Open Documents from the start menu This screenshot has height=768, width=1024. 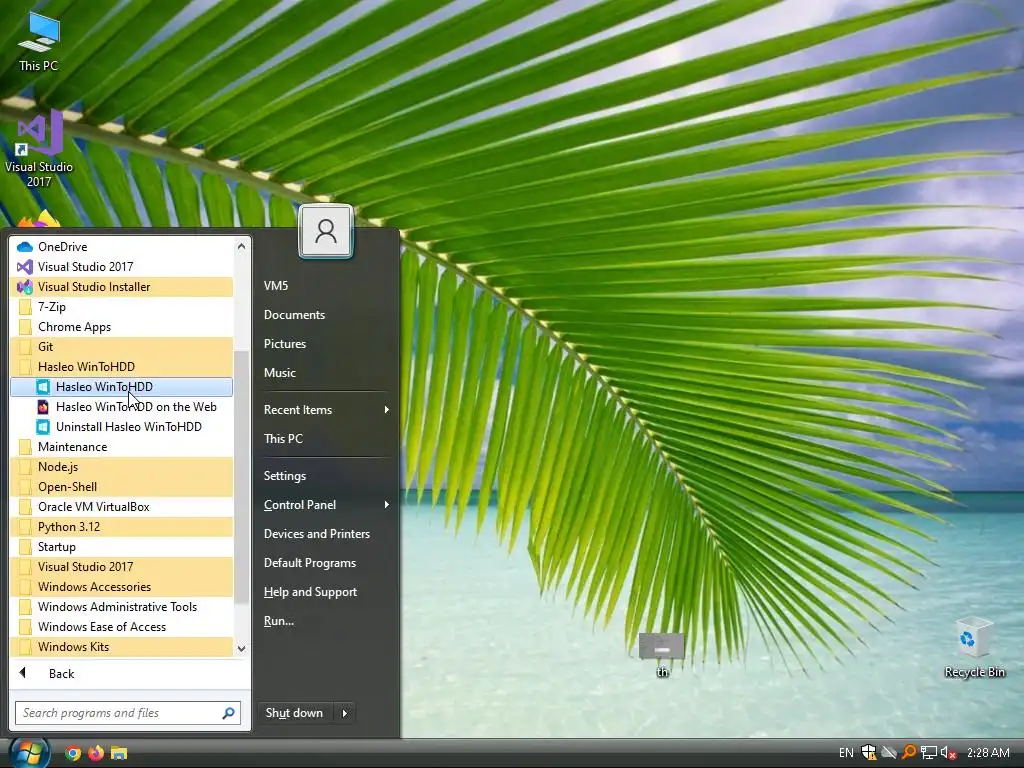pyautogui.click(x=326, y=315)
